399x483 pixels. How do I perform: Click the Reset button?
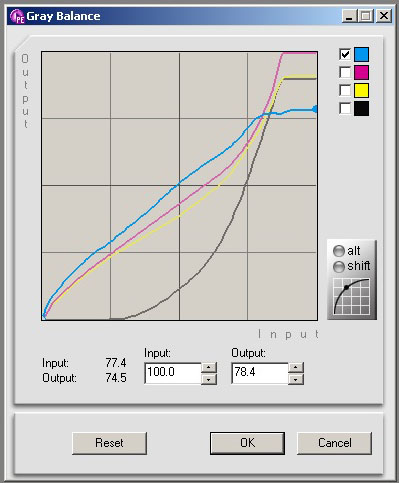(x=109, y=443)
